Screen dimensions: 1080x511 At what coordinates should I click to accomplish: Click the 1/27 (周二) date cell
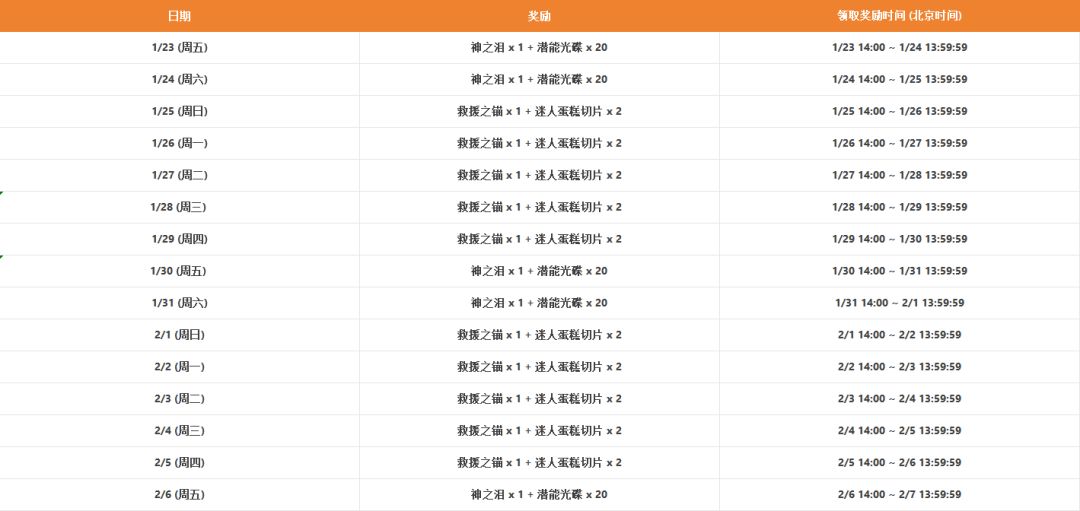point(179,176)
